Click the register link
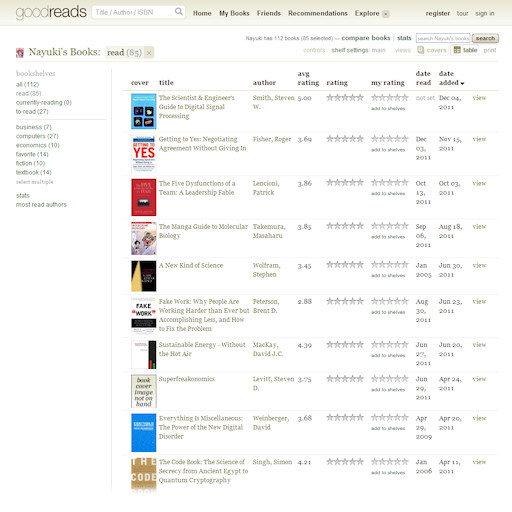Image resolution: width=512 pixels, height=512 pixels. coord(438,13)
